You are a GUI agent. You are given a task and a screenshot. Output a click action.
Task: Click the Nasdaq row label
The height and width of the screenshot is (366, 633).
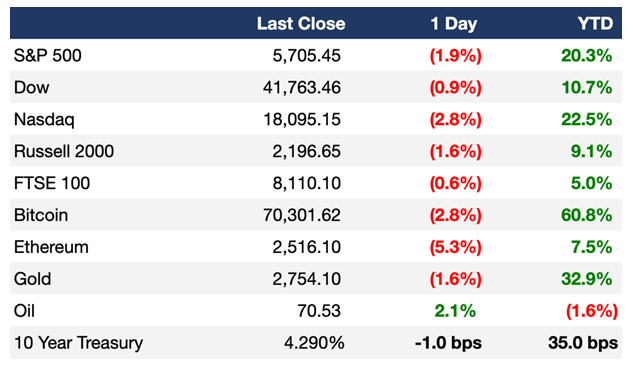[x=44, y=119]
